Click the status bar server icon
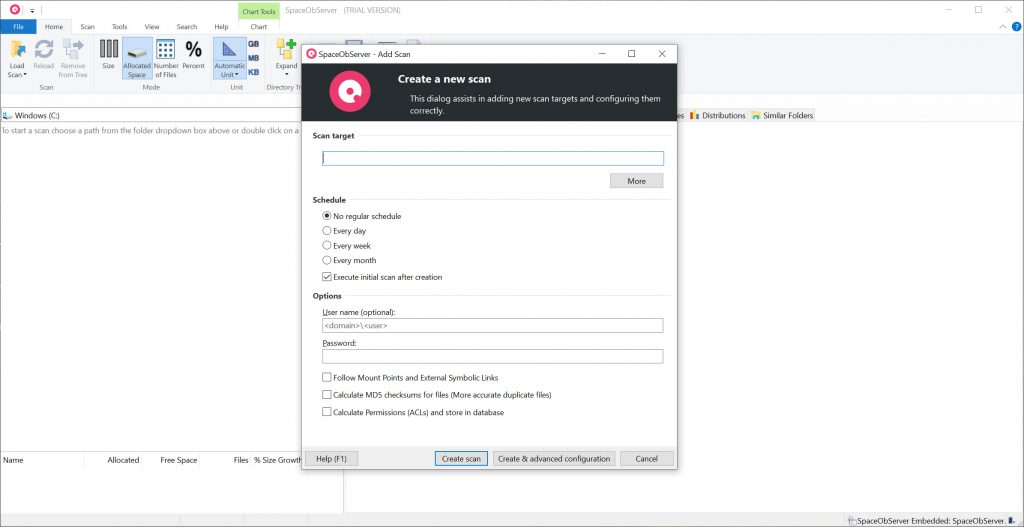The height and width of the screenshot is (527, 1024). point(1011,520)
